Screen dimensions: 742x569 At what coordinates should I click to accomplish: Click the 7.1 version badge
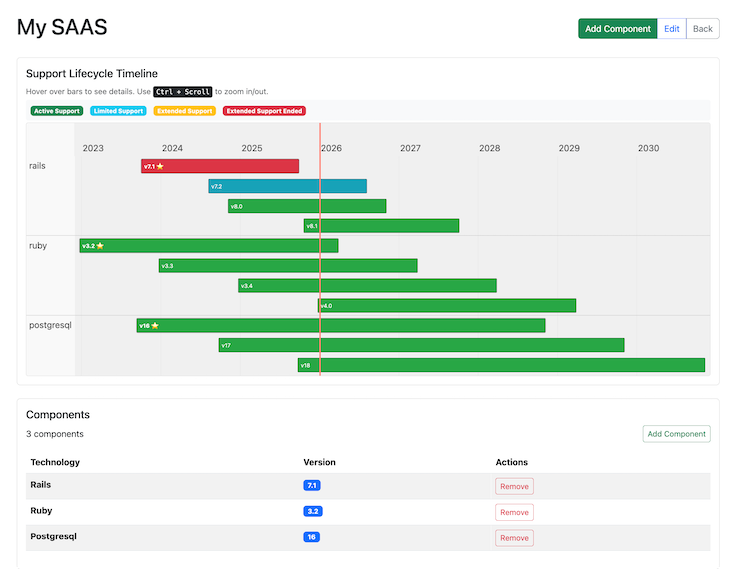click(x=312, y=485)
